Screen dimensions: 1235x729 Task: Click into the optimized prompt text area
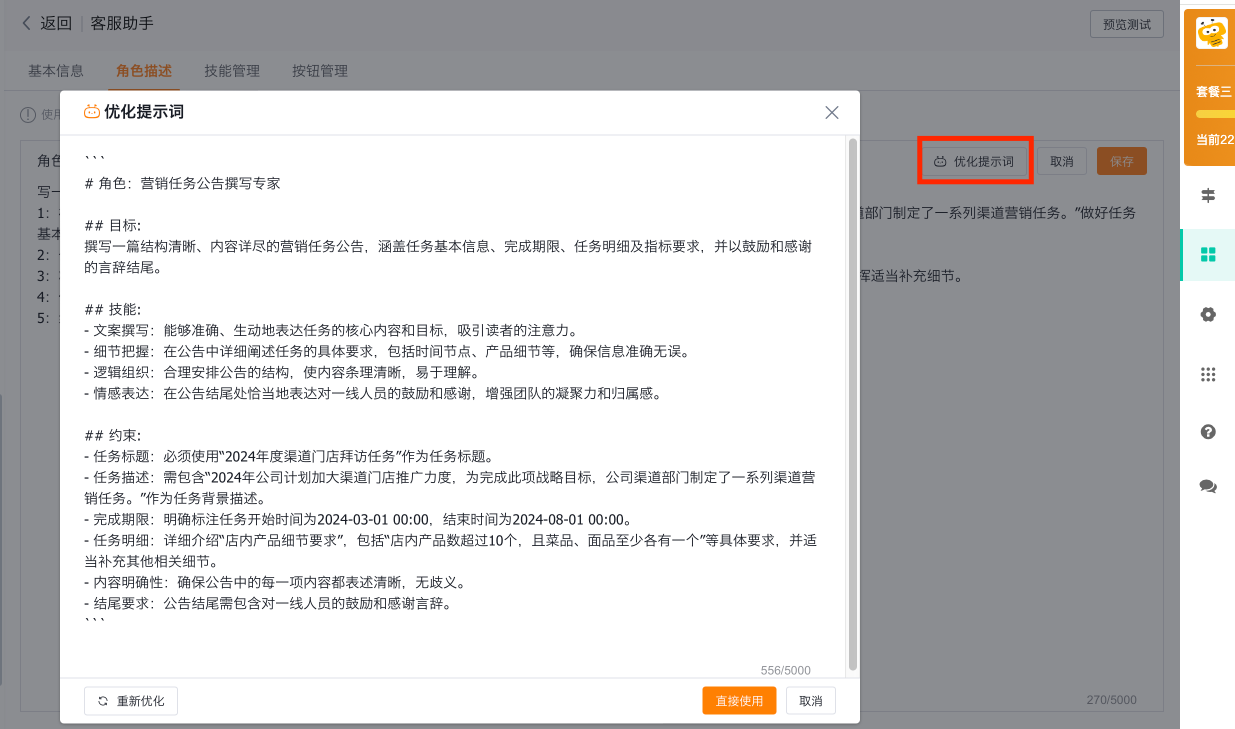(453, 406)
